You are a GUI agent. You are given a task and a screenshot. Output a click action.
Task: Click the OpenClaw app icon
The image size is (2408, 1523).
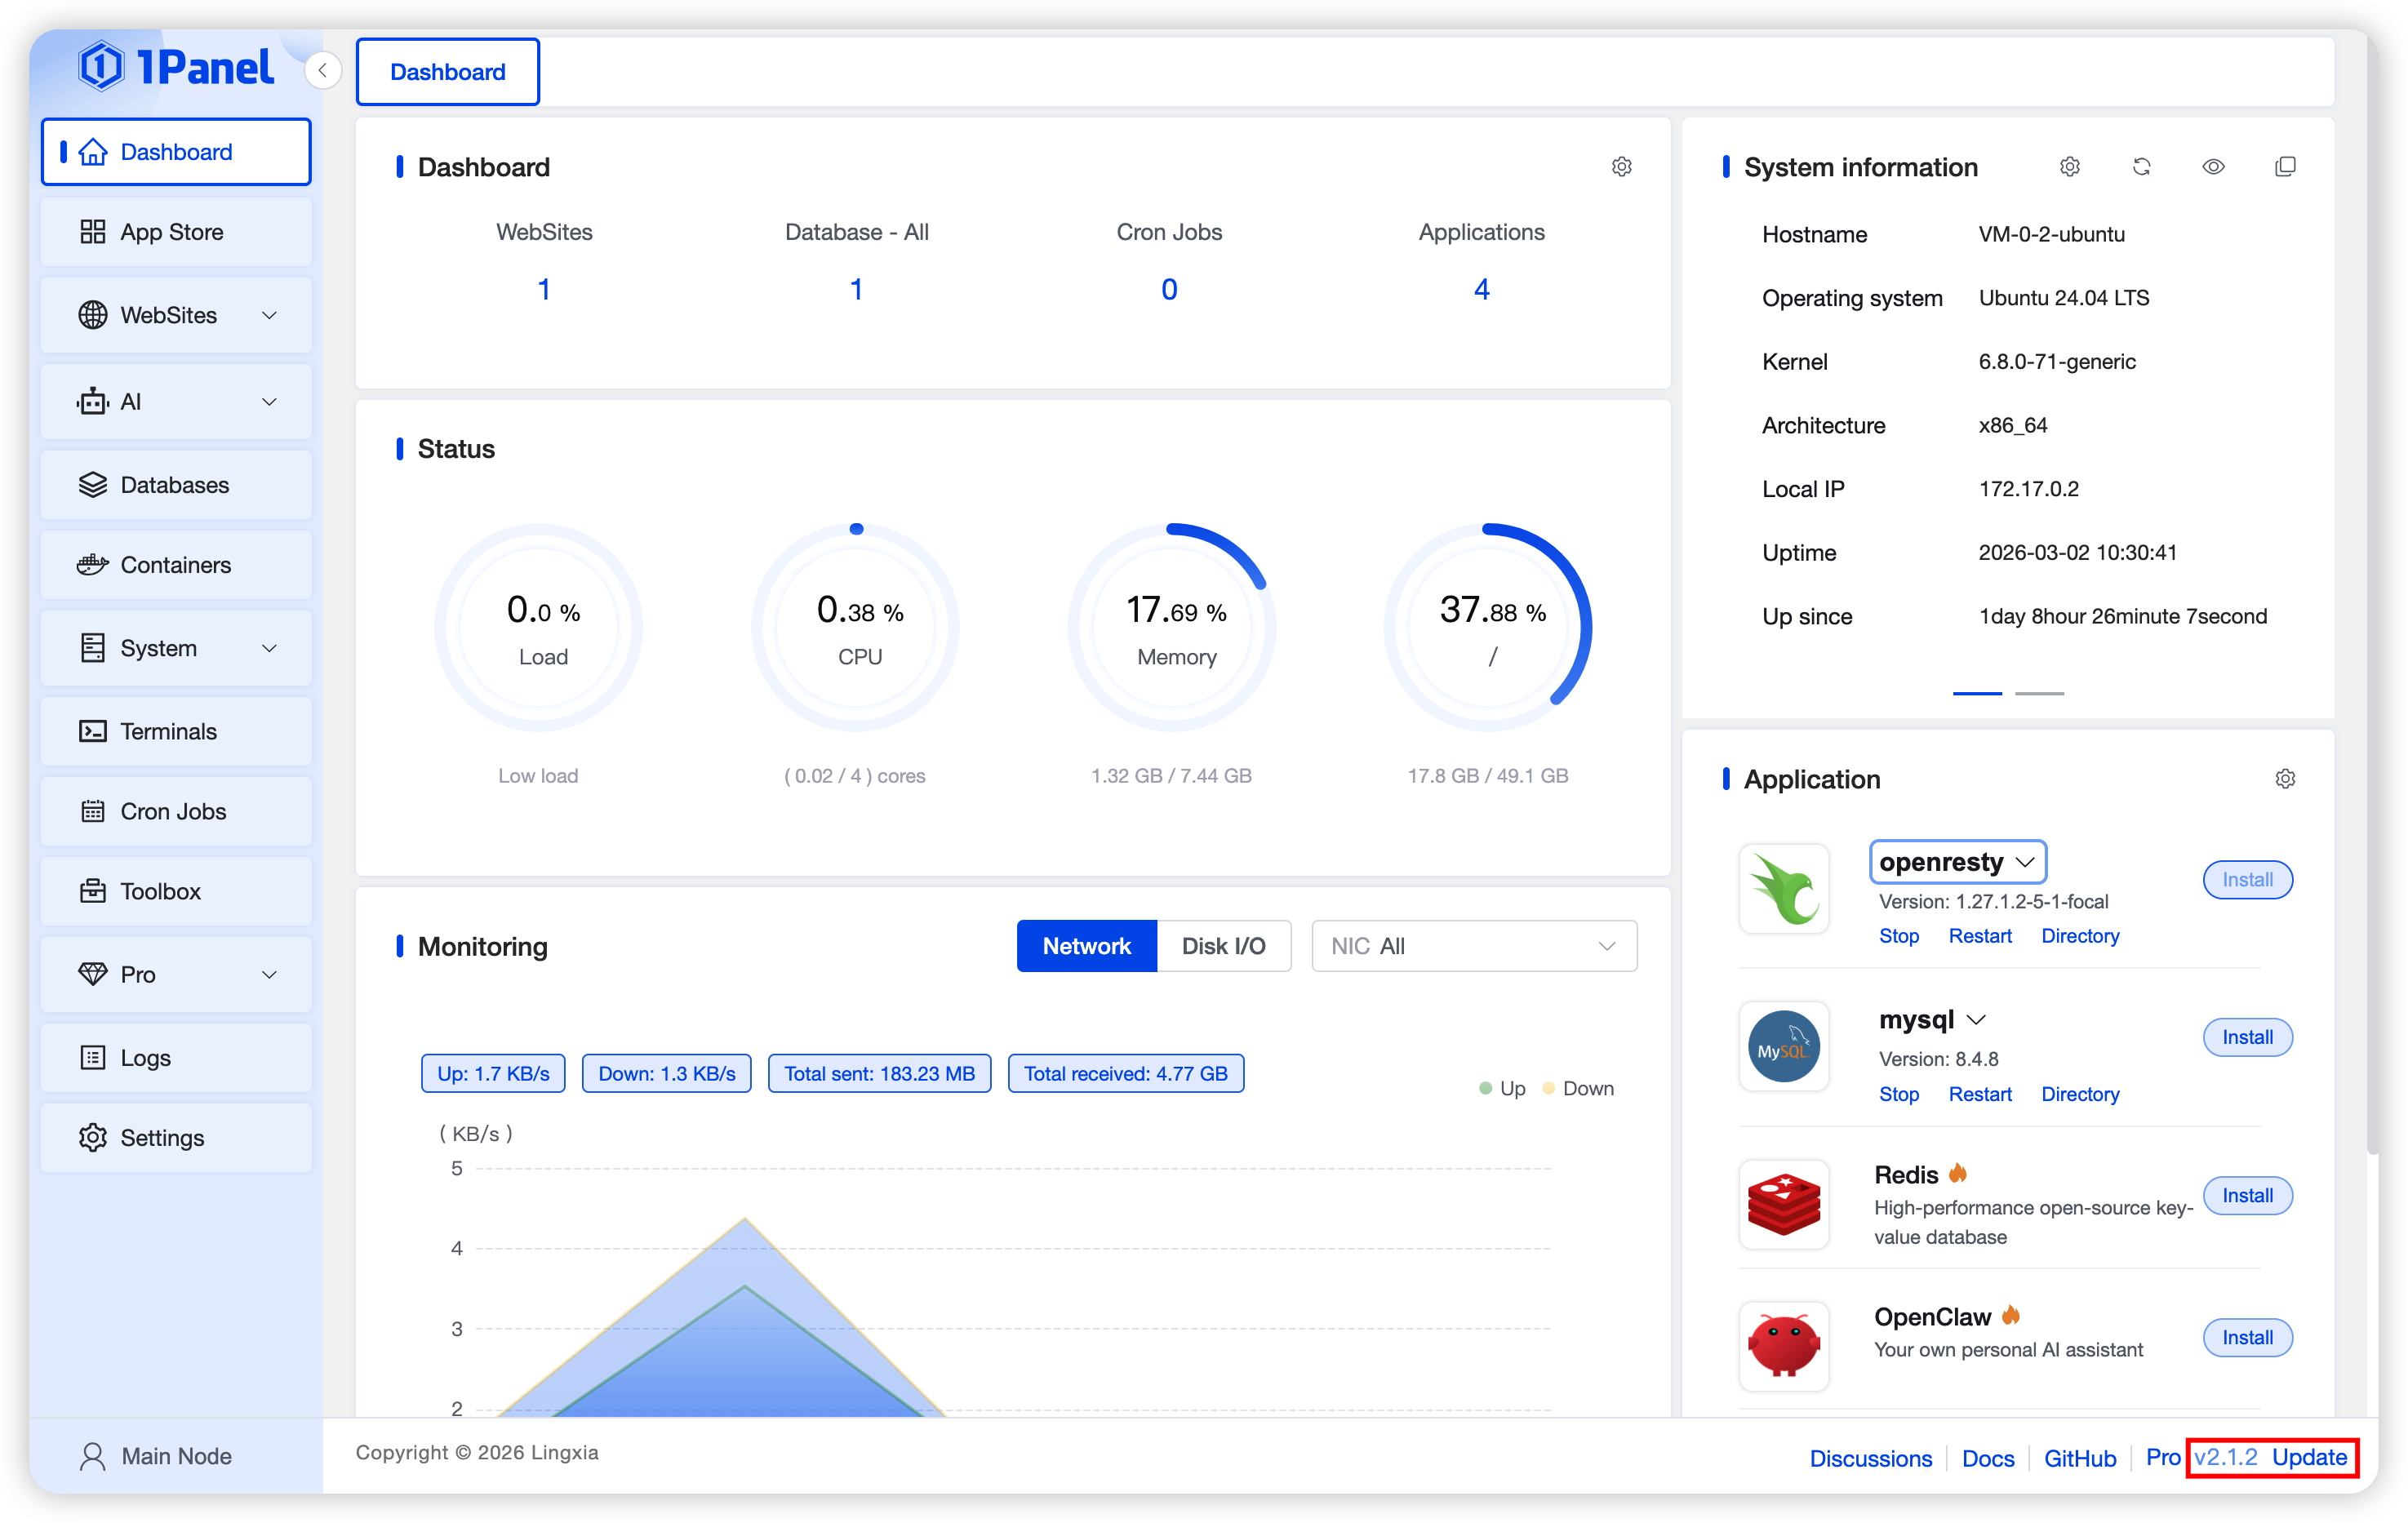click(1784, 1345)
